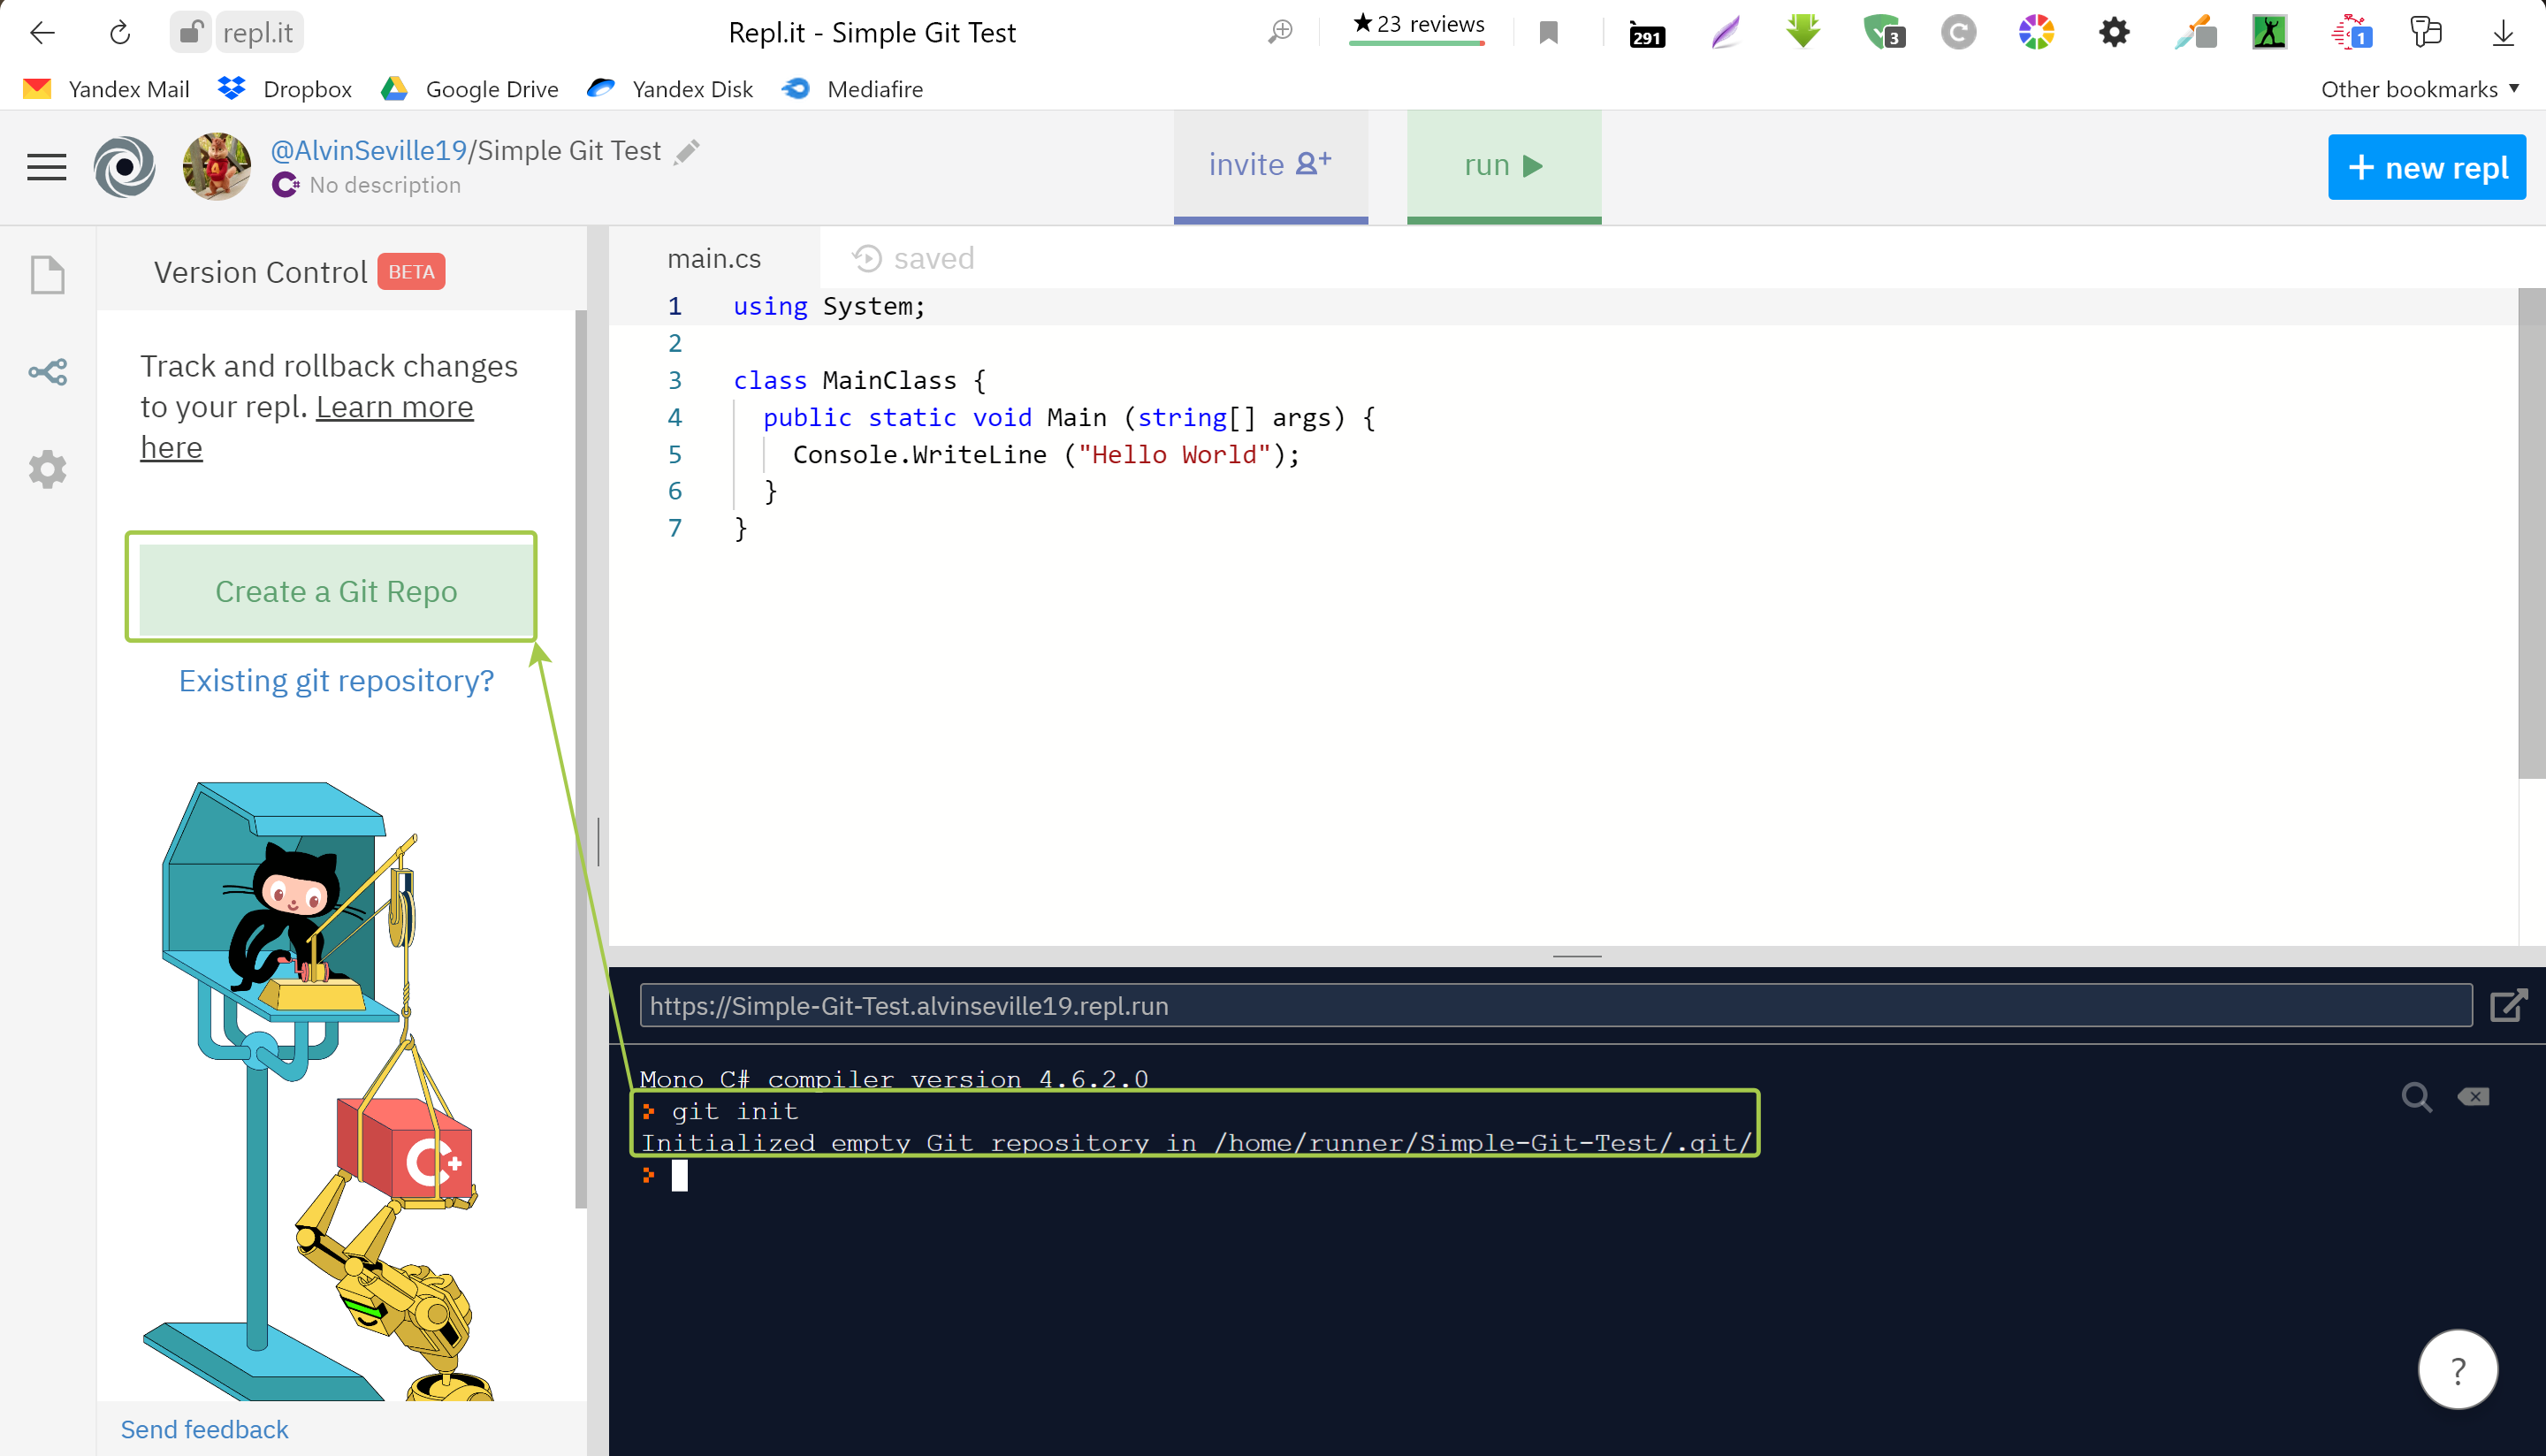Screen dimensions: 2546x1456
Task: Open the colorful wheel extension
Action: point(2036,32)
